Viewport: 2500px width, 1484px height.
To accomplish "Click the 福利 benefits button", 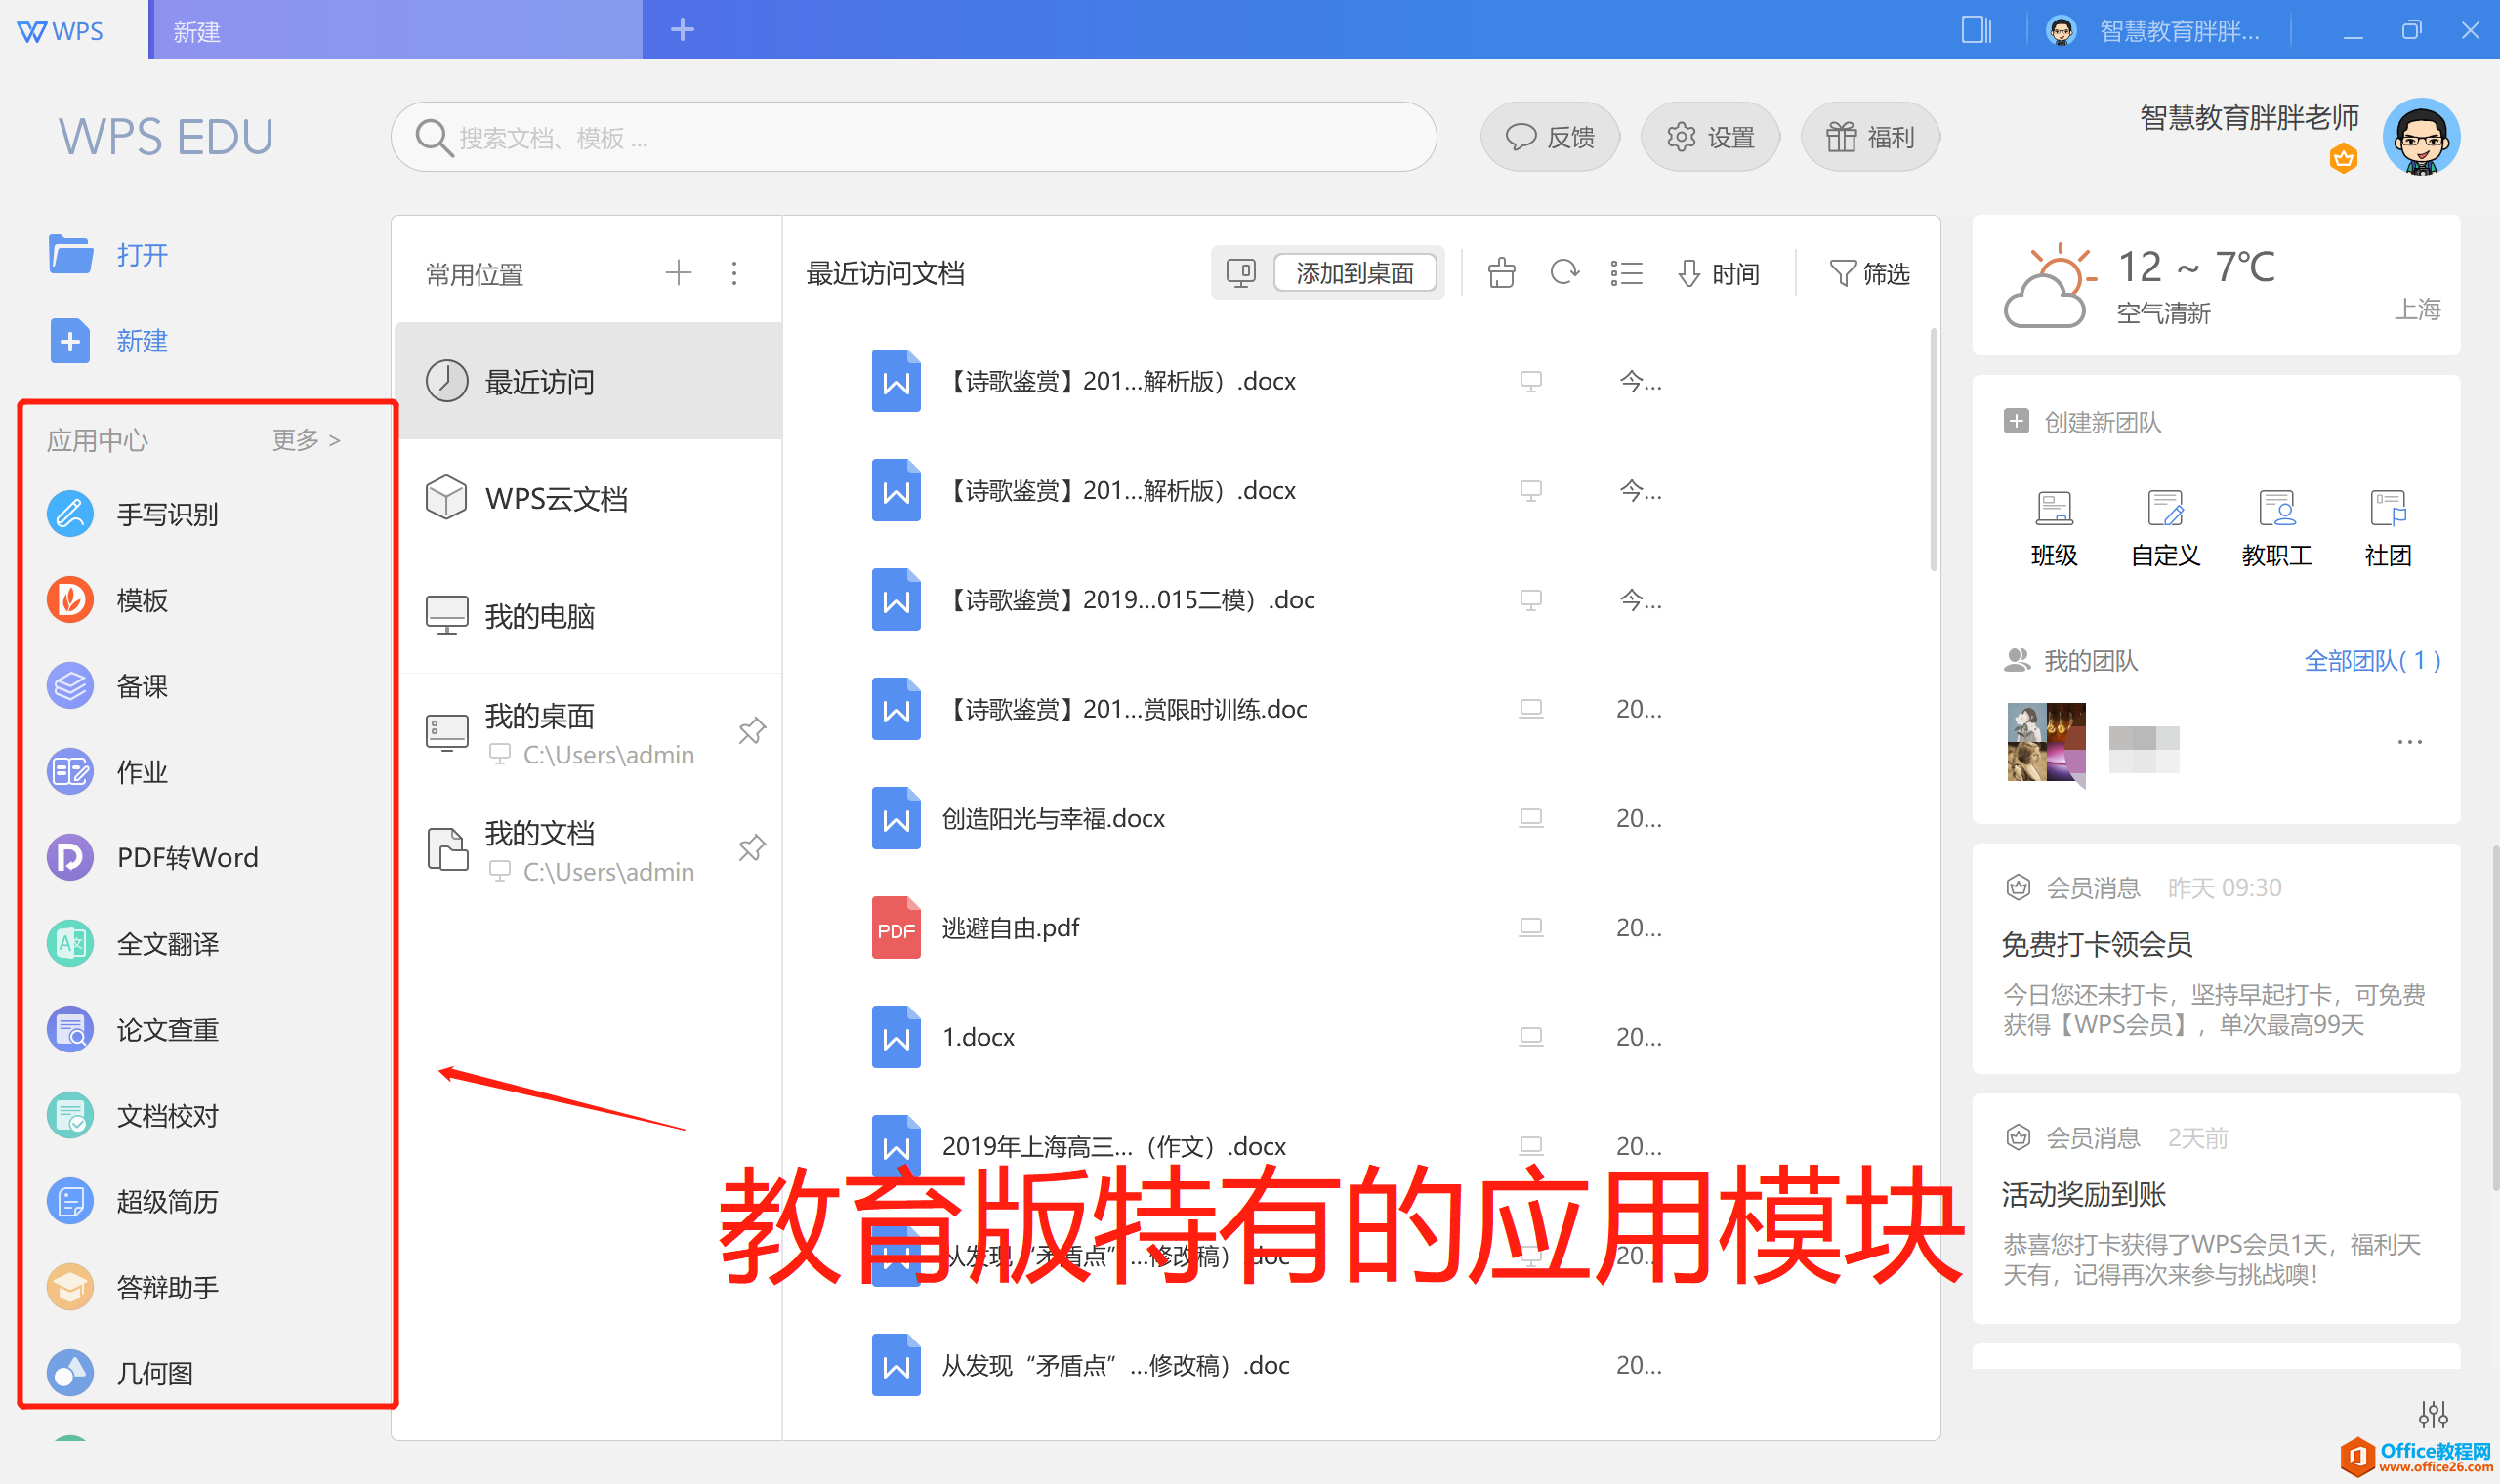I will (1870, 137).
